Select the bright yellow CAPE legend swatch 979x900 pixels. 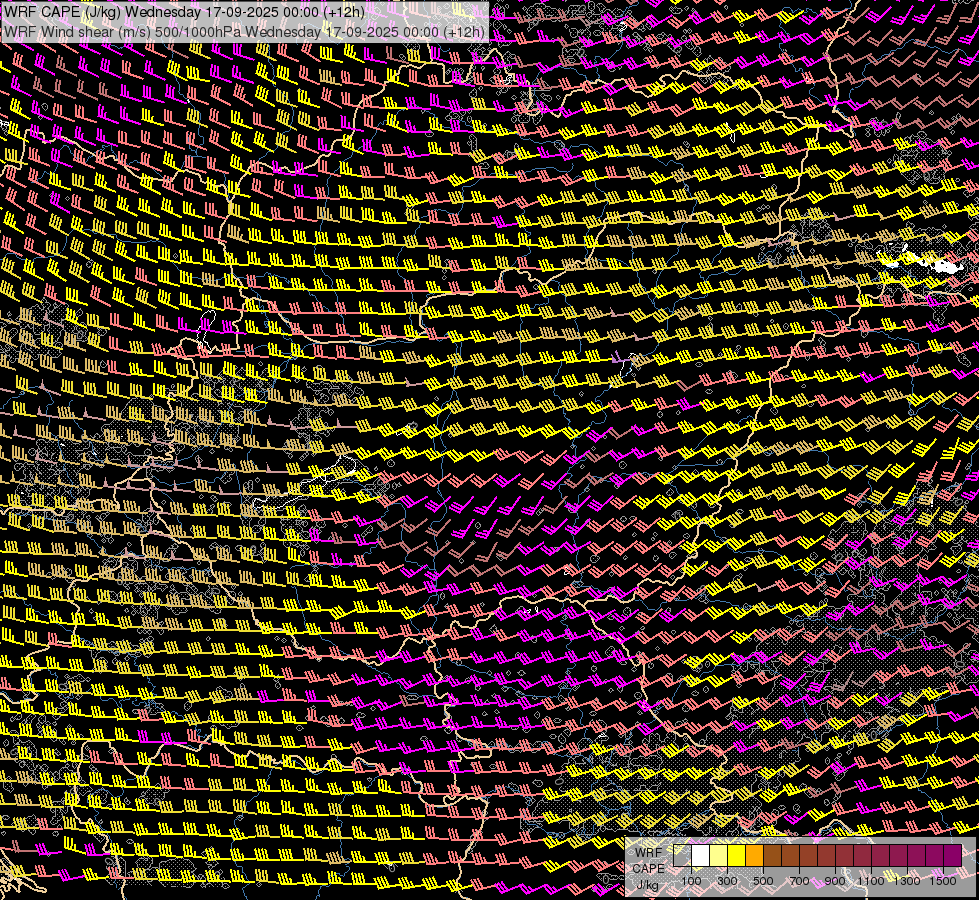tap(736, 855)
